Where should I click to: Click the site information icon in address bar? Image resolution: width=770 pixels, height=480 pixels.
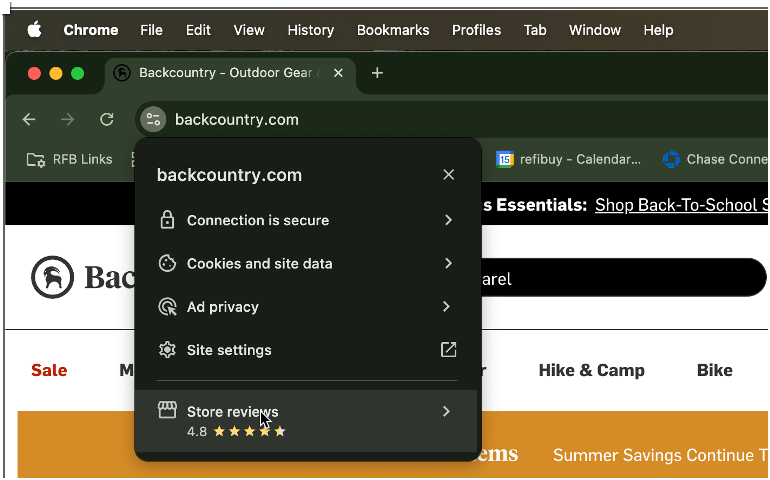coord(153,119)
